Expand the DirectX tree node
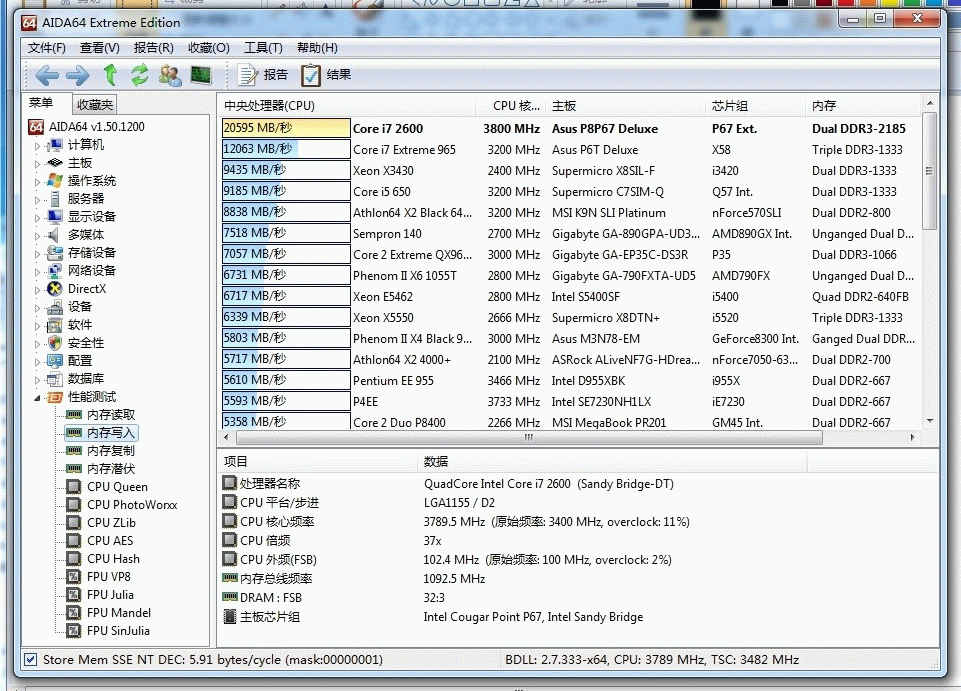This screenshot has height=691, width=961. click(39, 290)
